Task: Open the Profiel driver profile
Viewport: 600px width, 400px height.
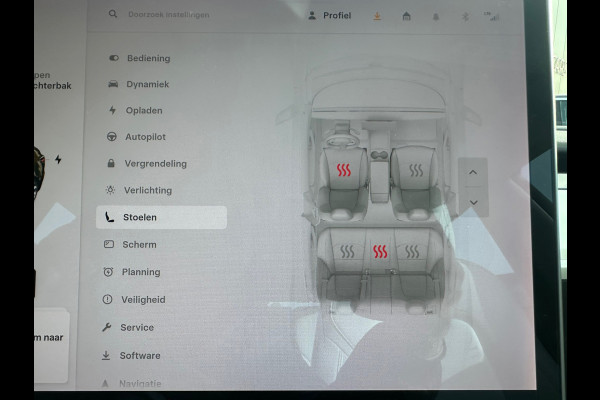Action: pyautogui.click(x=329, y=16)
